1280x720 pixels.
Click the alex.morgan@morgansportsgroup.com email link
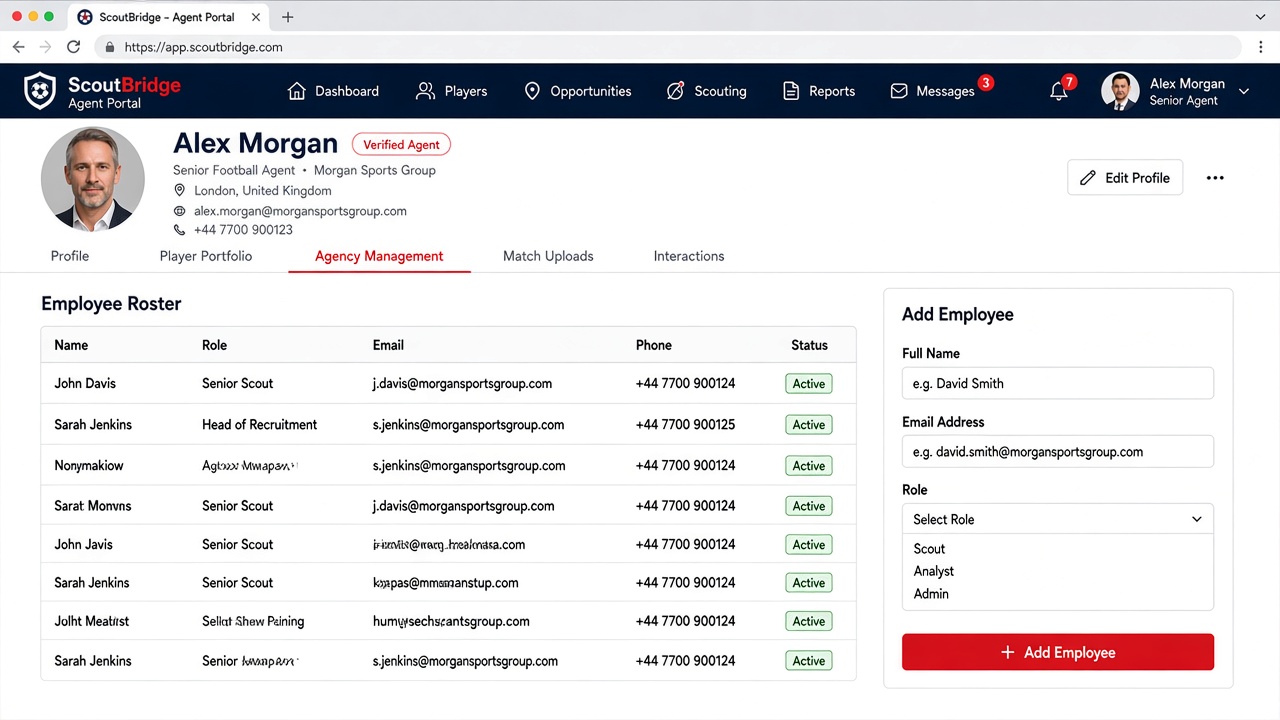(300, 211)
